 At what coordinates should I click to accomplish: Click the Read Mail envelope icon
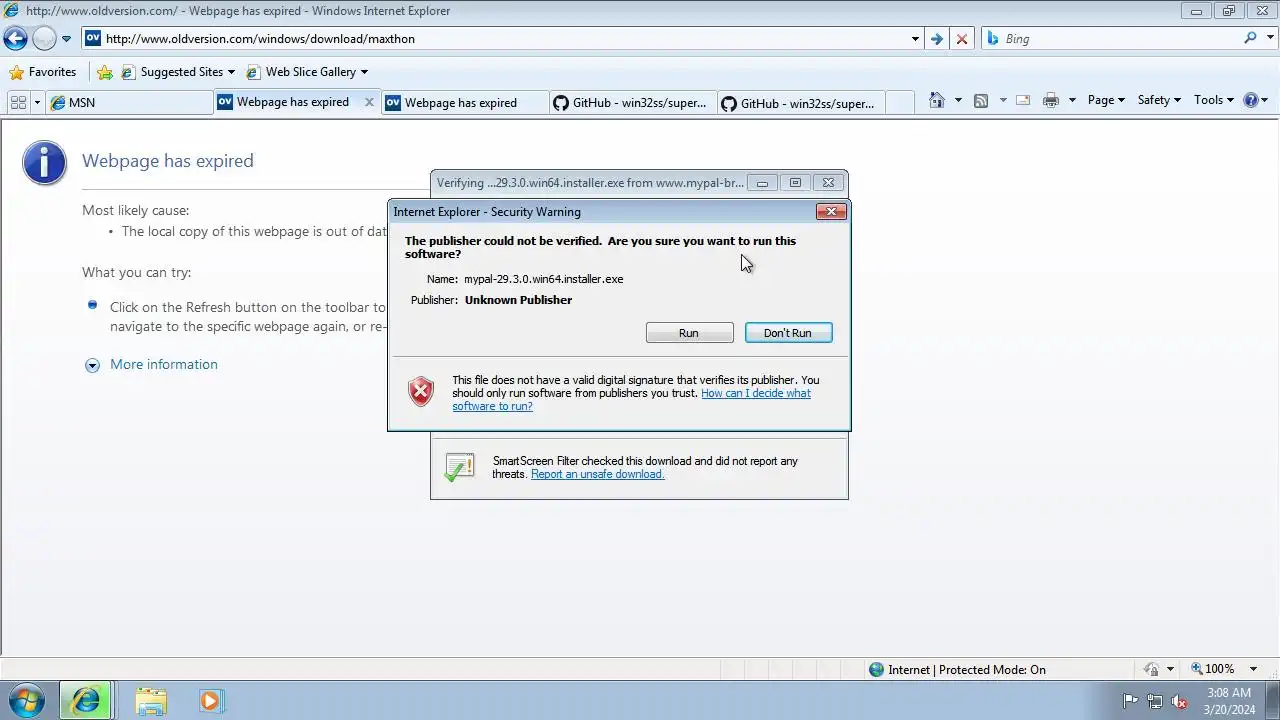coord(1023,100)
